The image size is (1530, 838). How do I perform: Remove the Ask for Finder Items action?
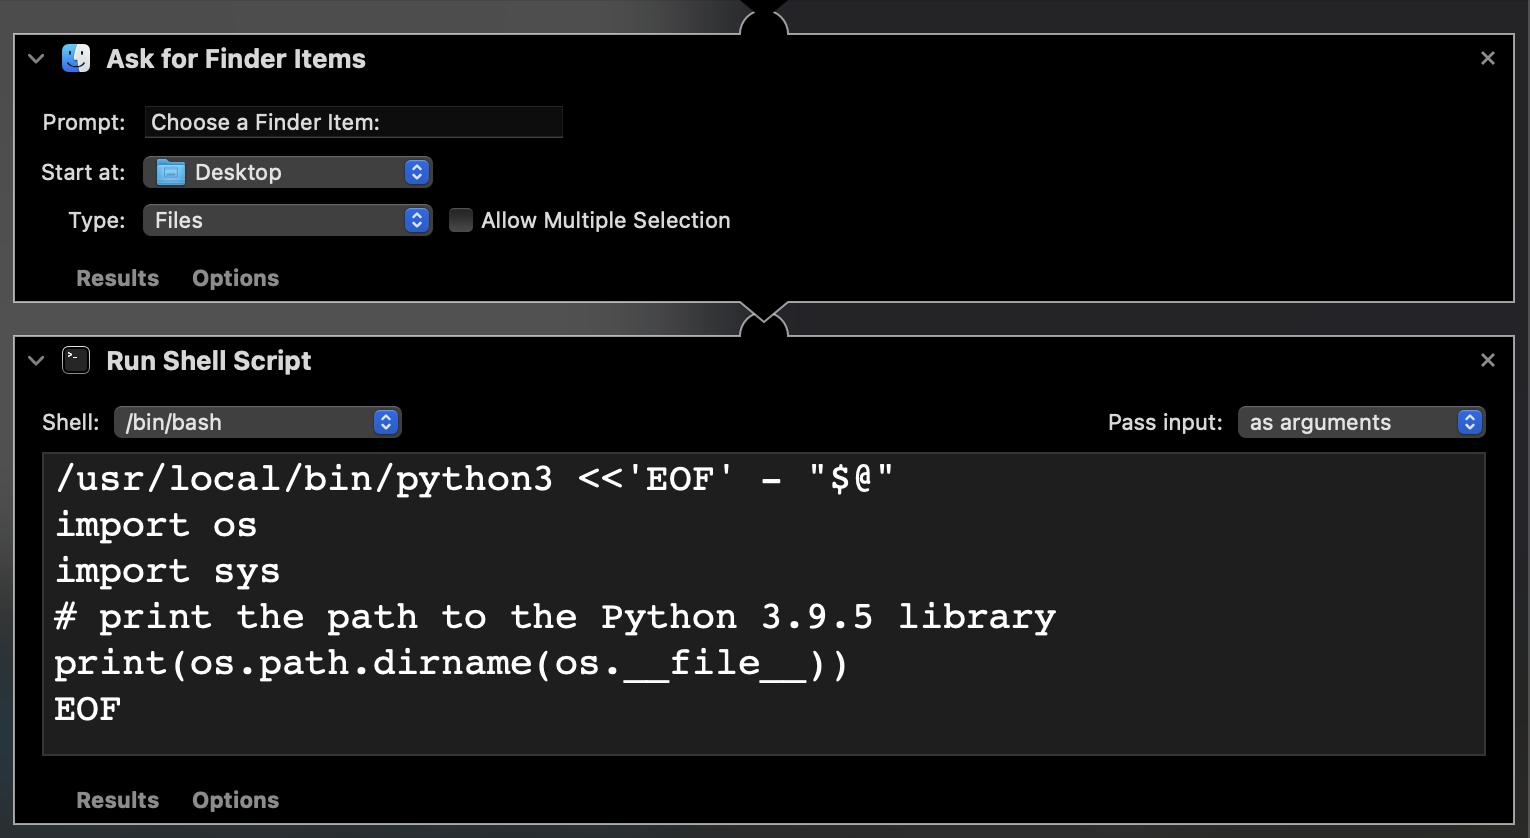pos(1488,58)
